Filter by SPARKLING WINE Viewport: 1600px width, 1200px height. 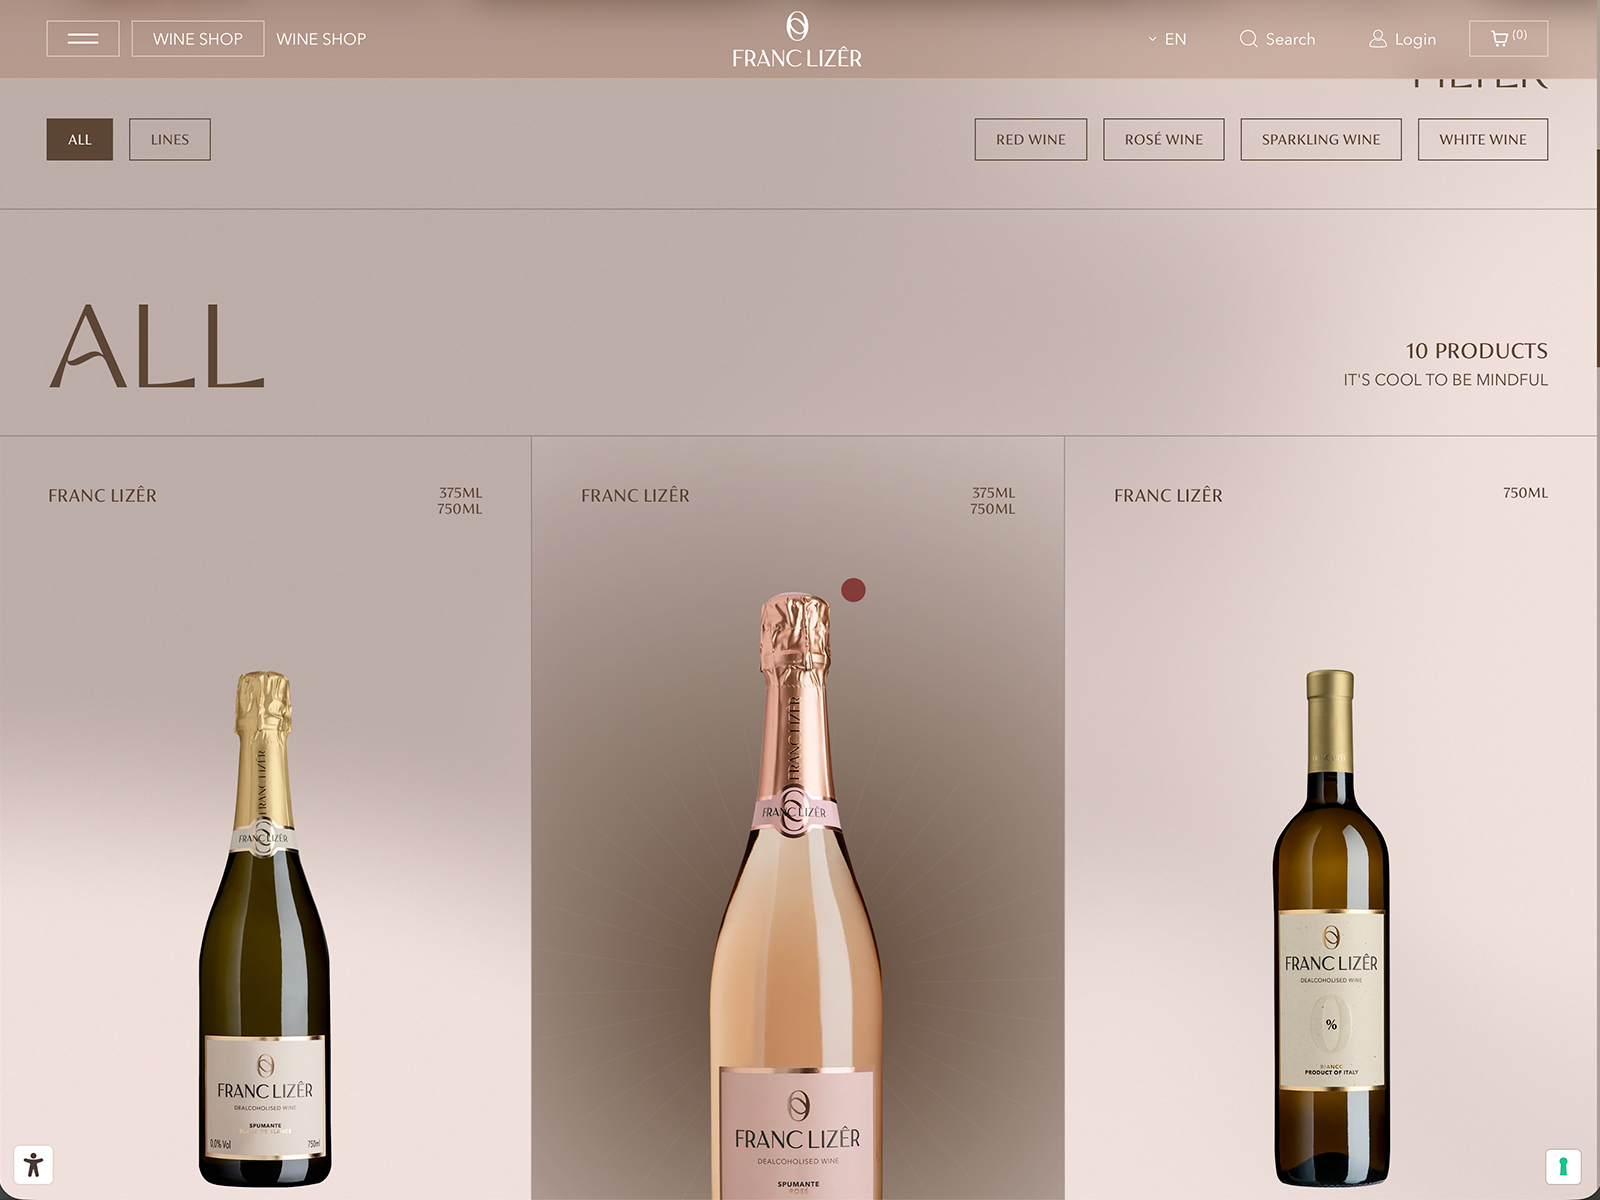[x=1321, y=139]
